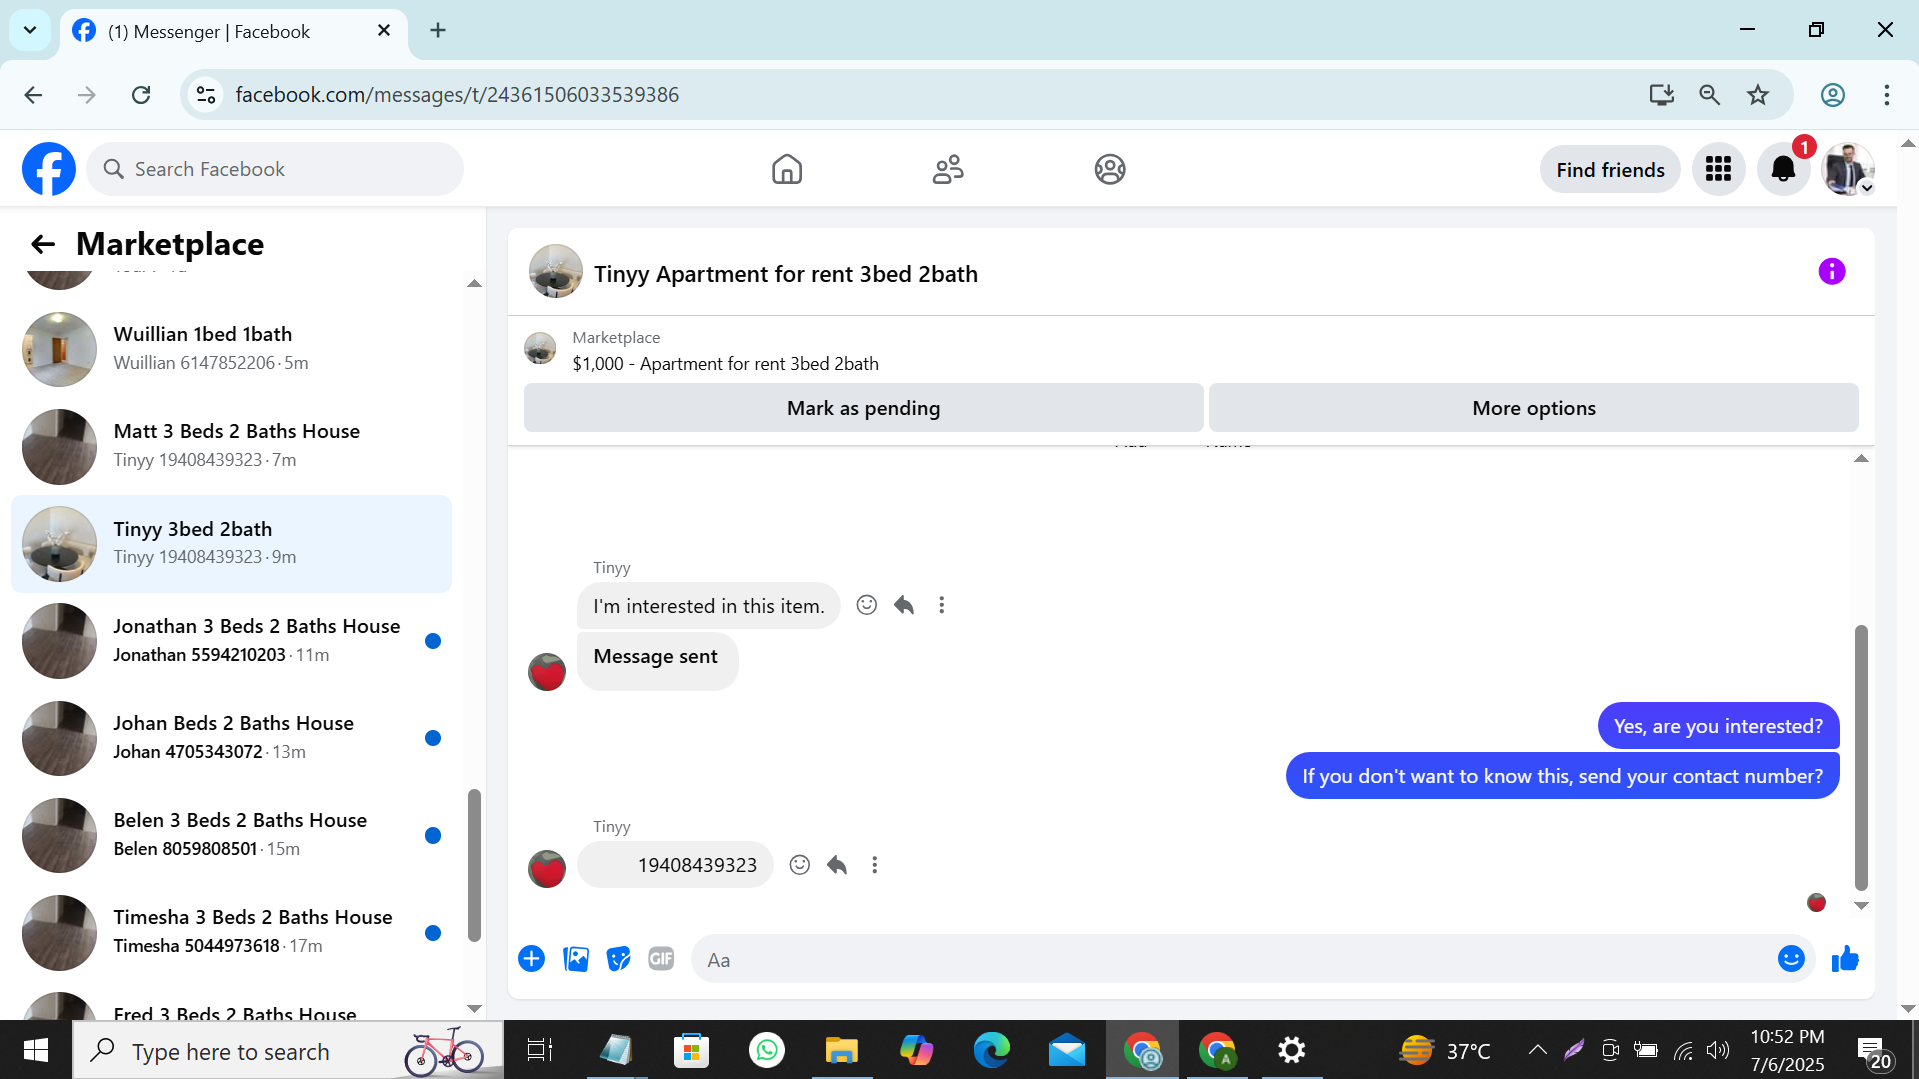Open more options for 'I'm interested' message
The width and height of the screenshot is (1919, 1079).
click(x=941, y=605)
